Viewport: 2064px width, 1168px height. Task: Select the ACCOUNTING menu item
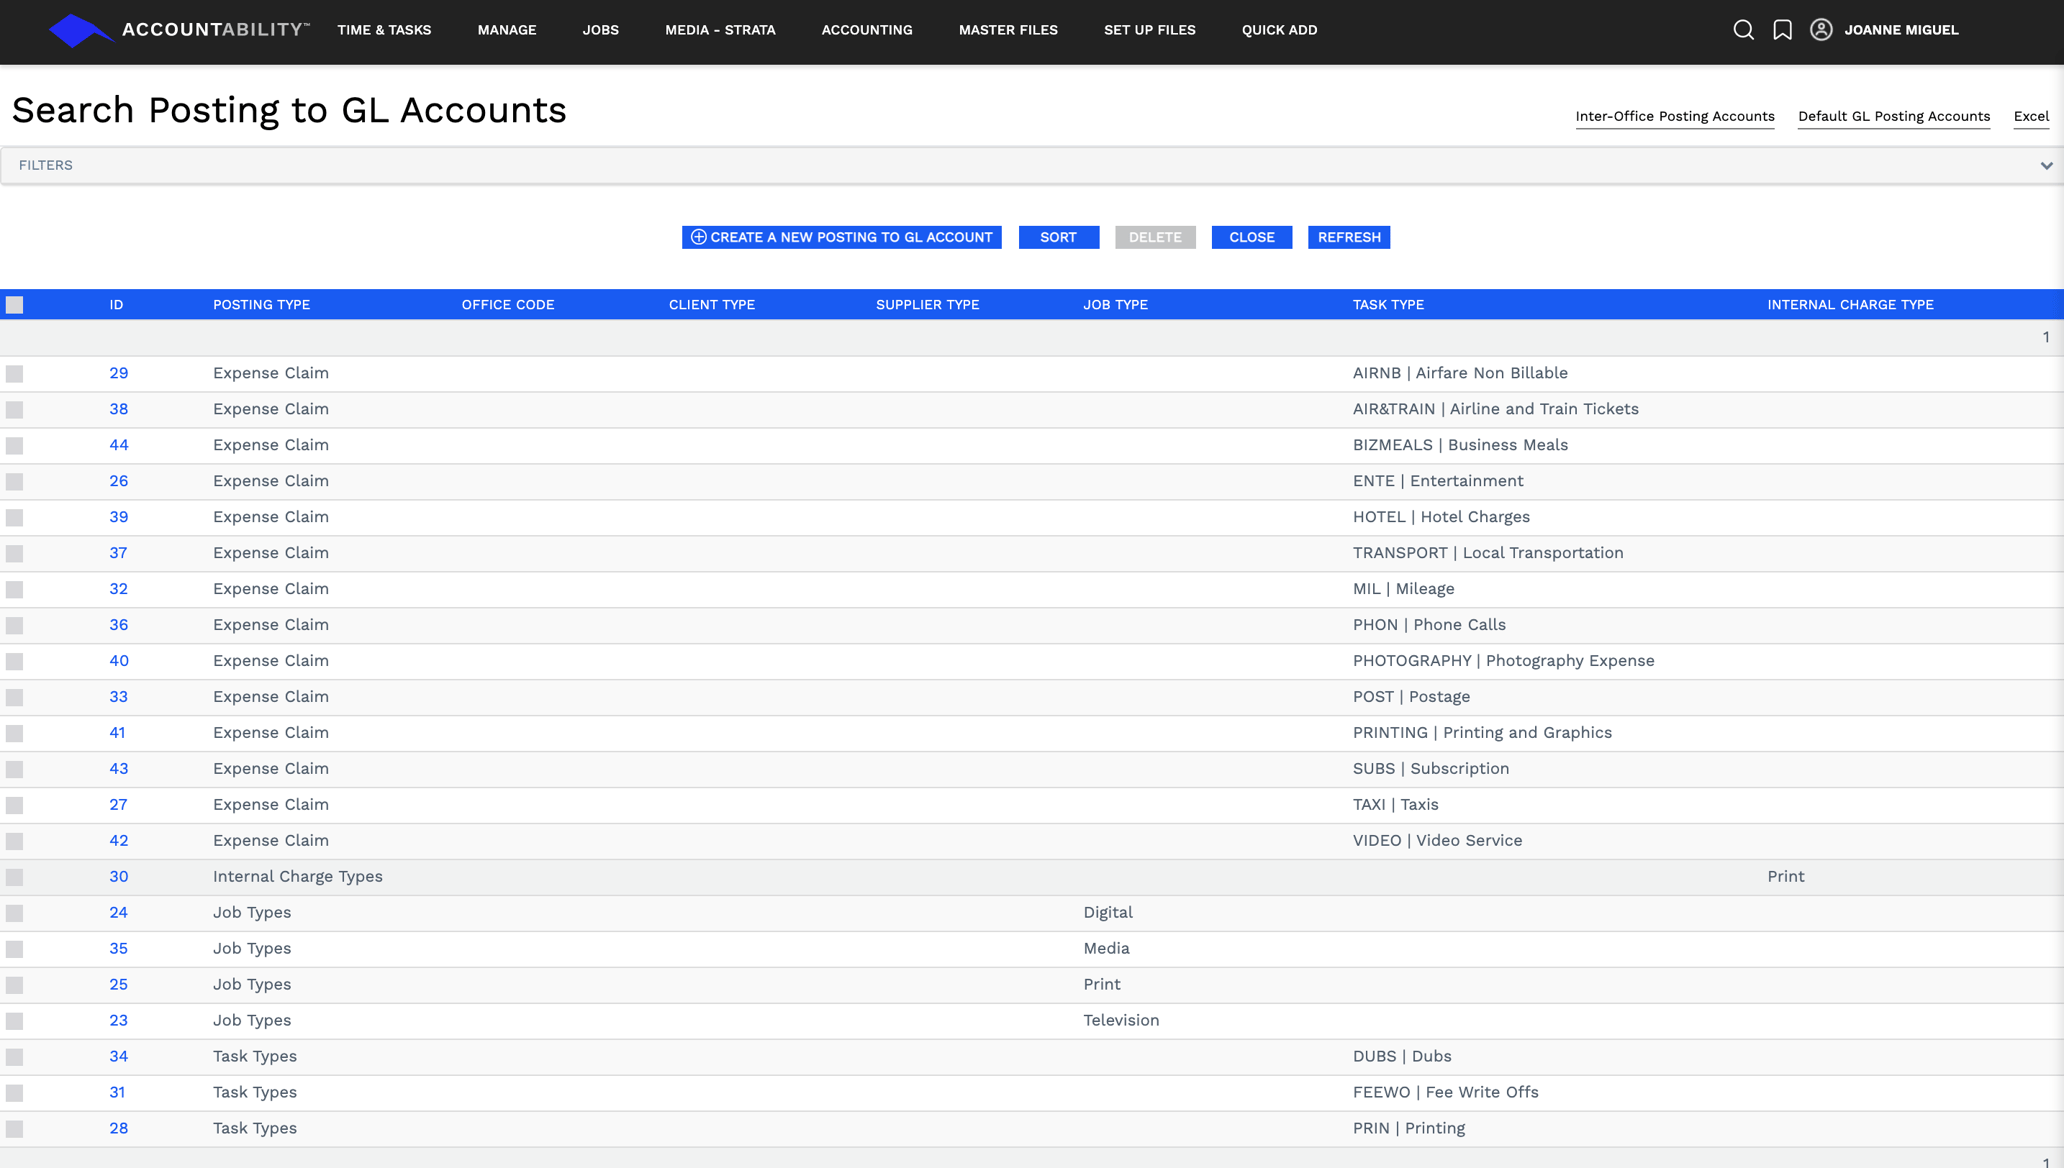[866, 30]
